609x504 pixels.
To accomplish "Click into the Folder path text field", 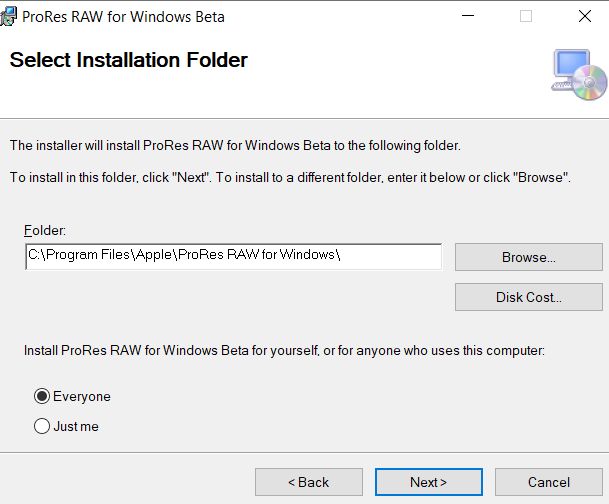I will [233, 256].
